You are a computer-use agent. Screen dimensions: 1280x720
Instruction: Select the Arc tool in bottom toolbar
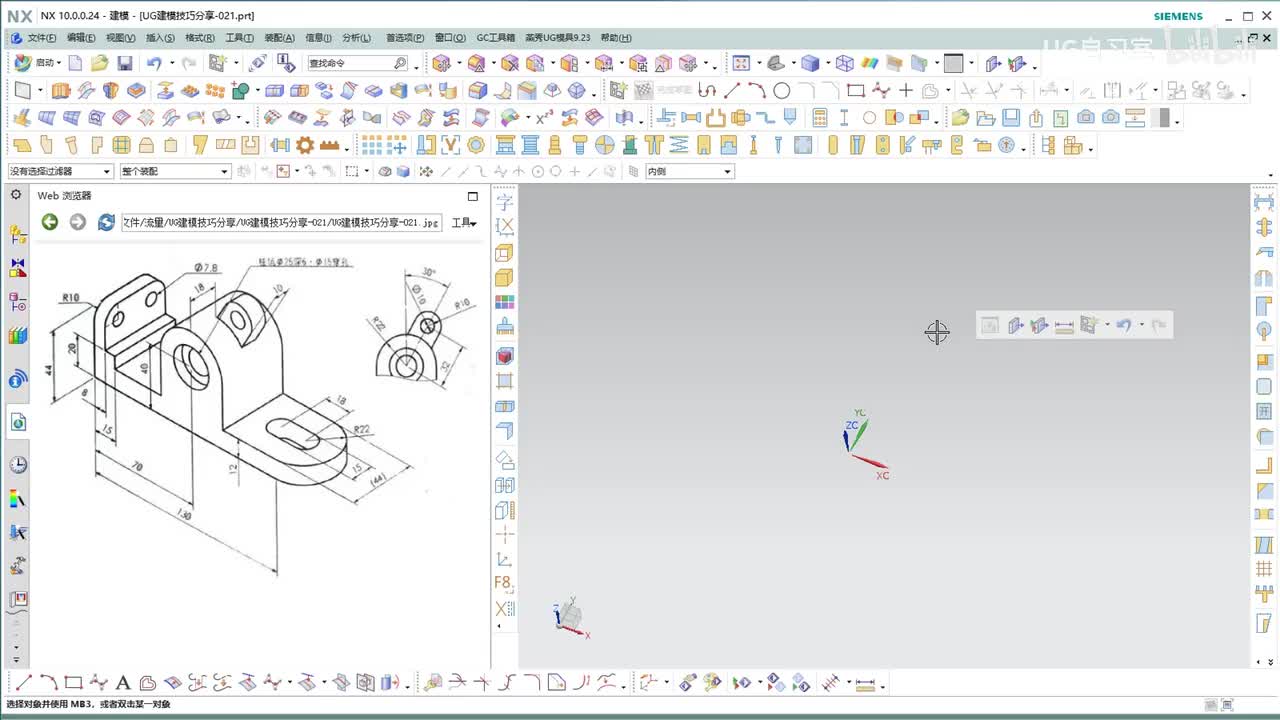(x=48, y=683)
